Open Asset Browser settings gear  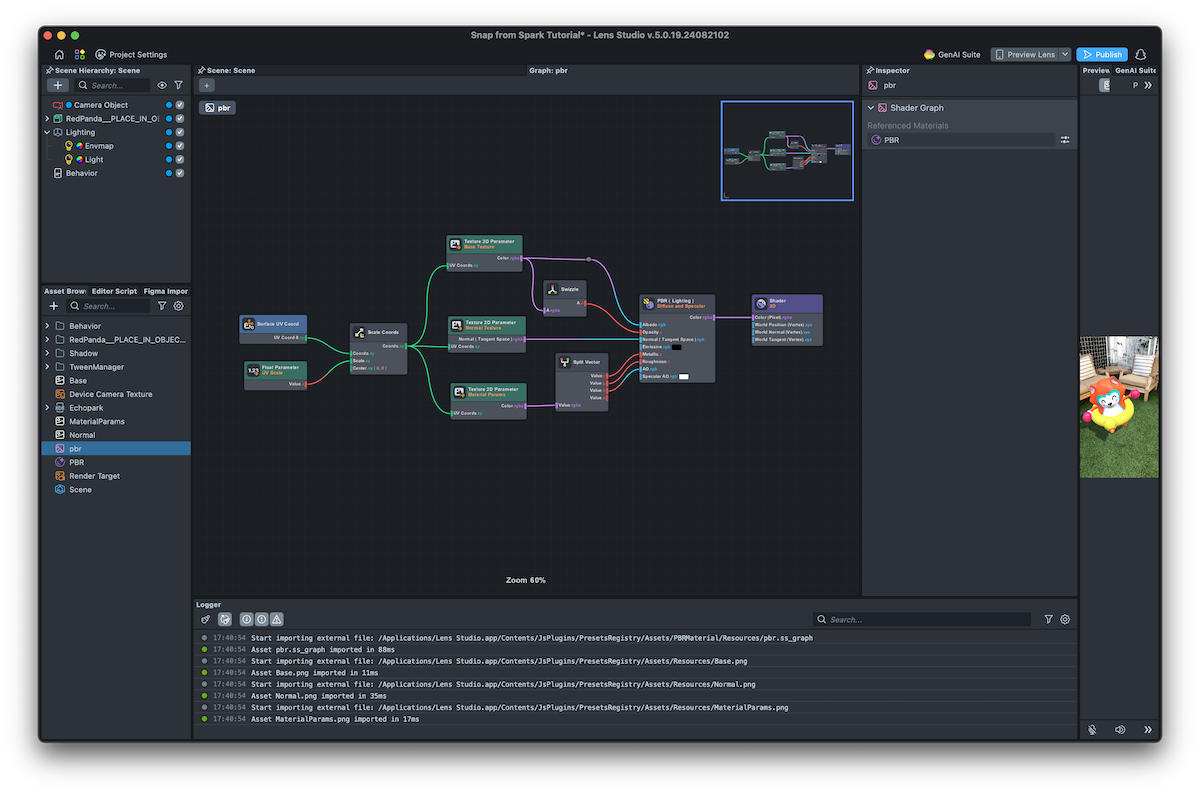click(x=179, y=306)
